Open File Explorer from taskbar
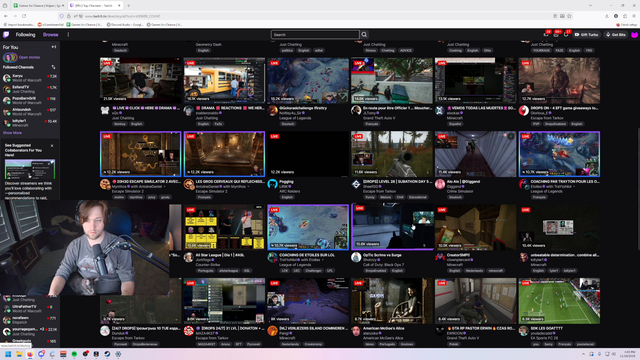This screenshot has height=360, width=640. (19, 354)
